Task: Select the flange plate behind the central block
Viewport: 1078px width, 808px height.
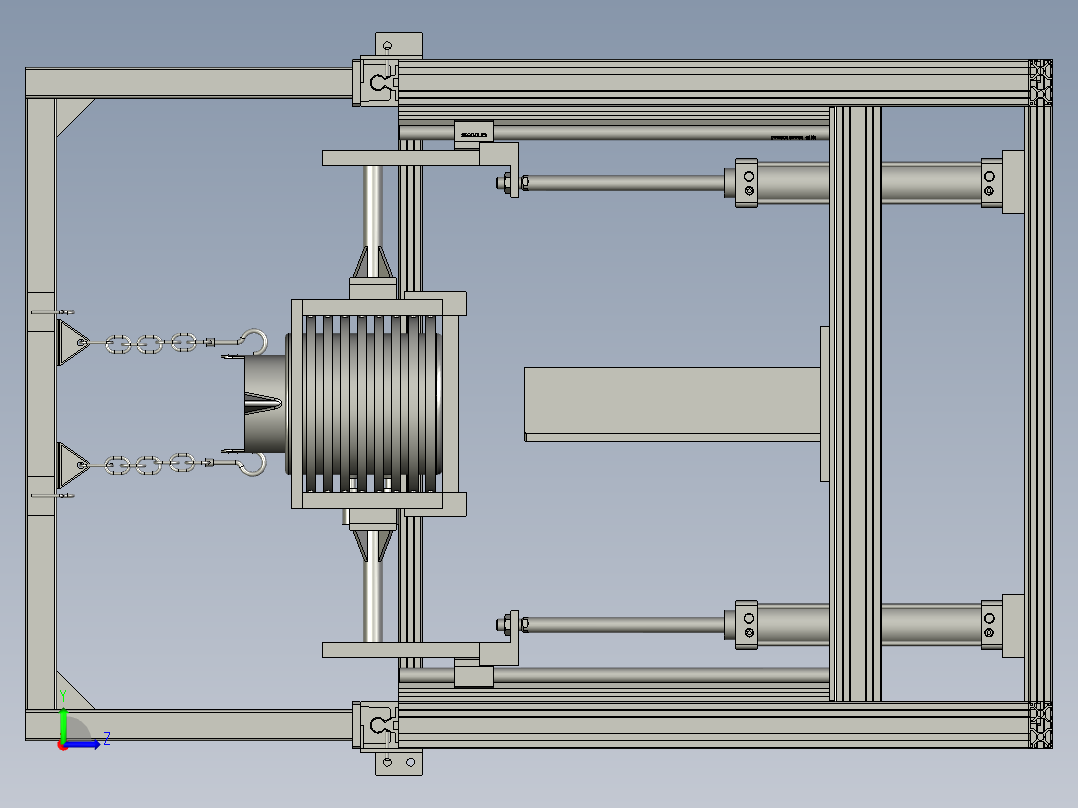Action: [x=825, y=404]
